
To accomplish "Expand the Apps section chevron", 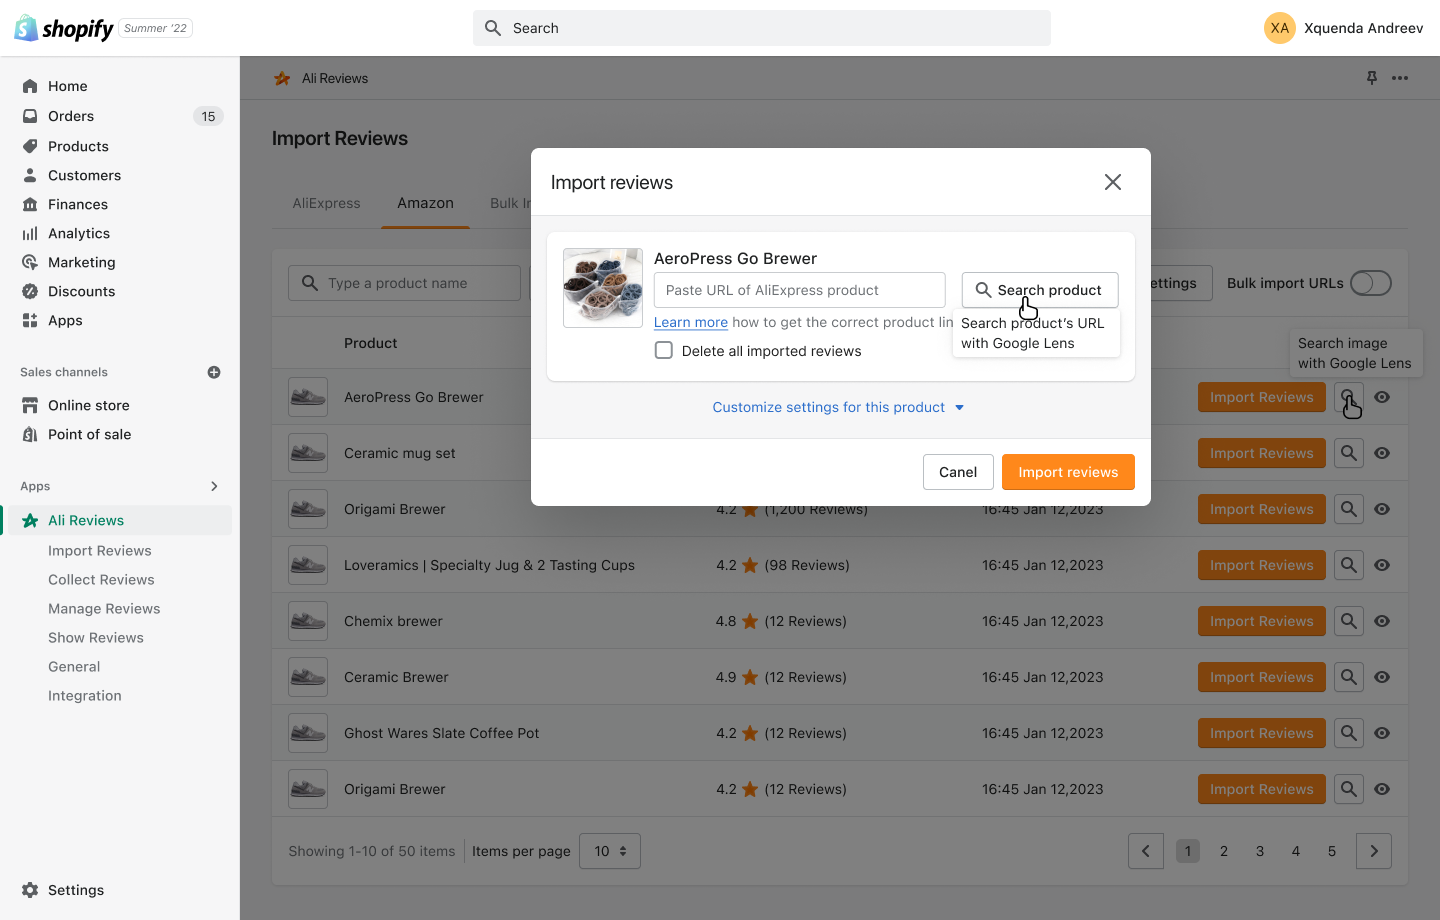I will (x=214, y=486).
